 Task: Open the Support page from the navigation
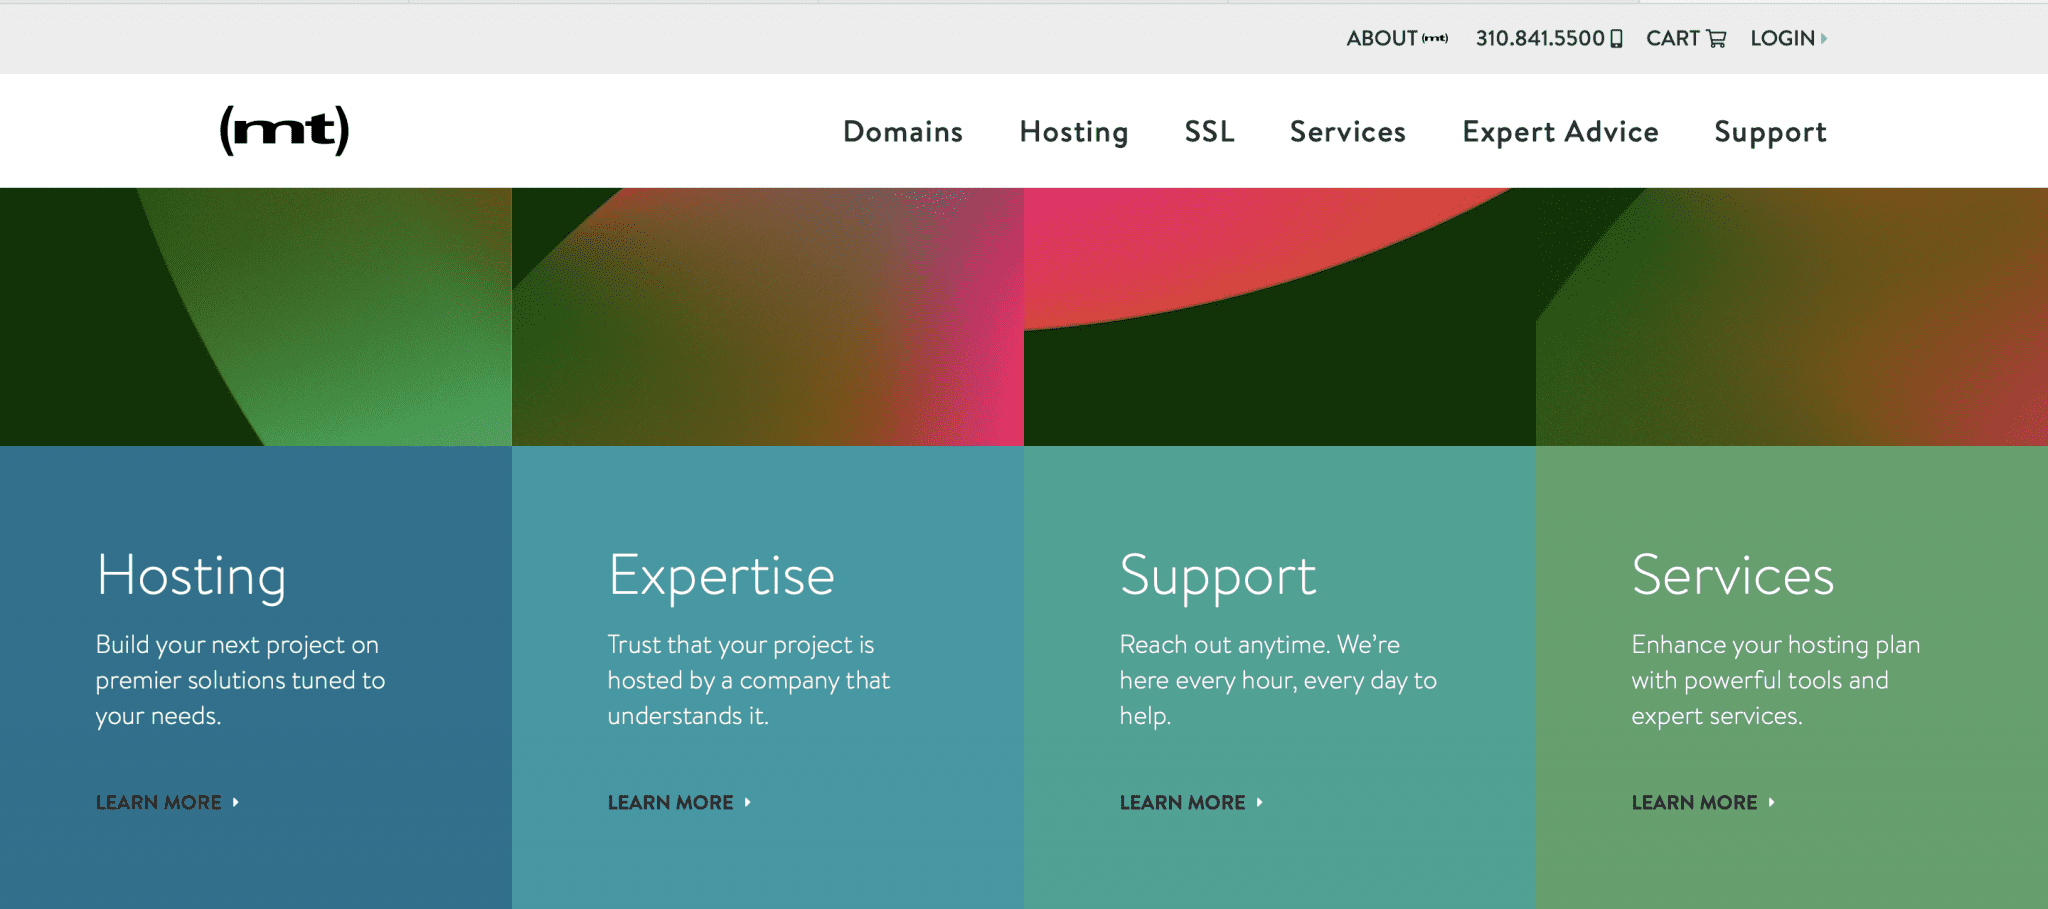click(1770, 131)
